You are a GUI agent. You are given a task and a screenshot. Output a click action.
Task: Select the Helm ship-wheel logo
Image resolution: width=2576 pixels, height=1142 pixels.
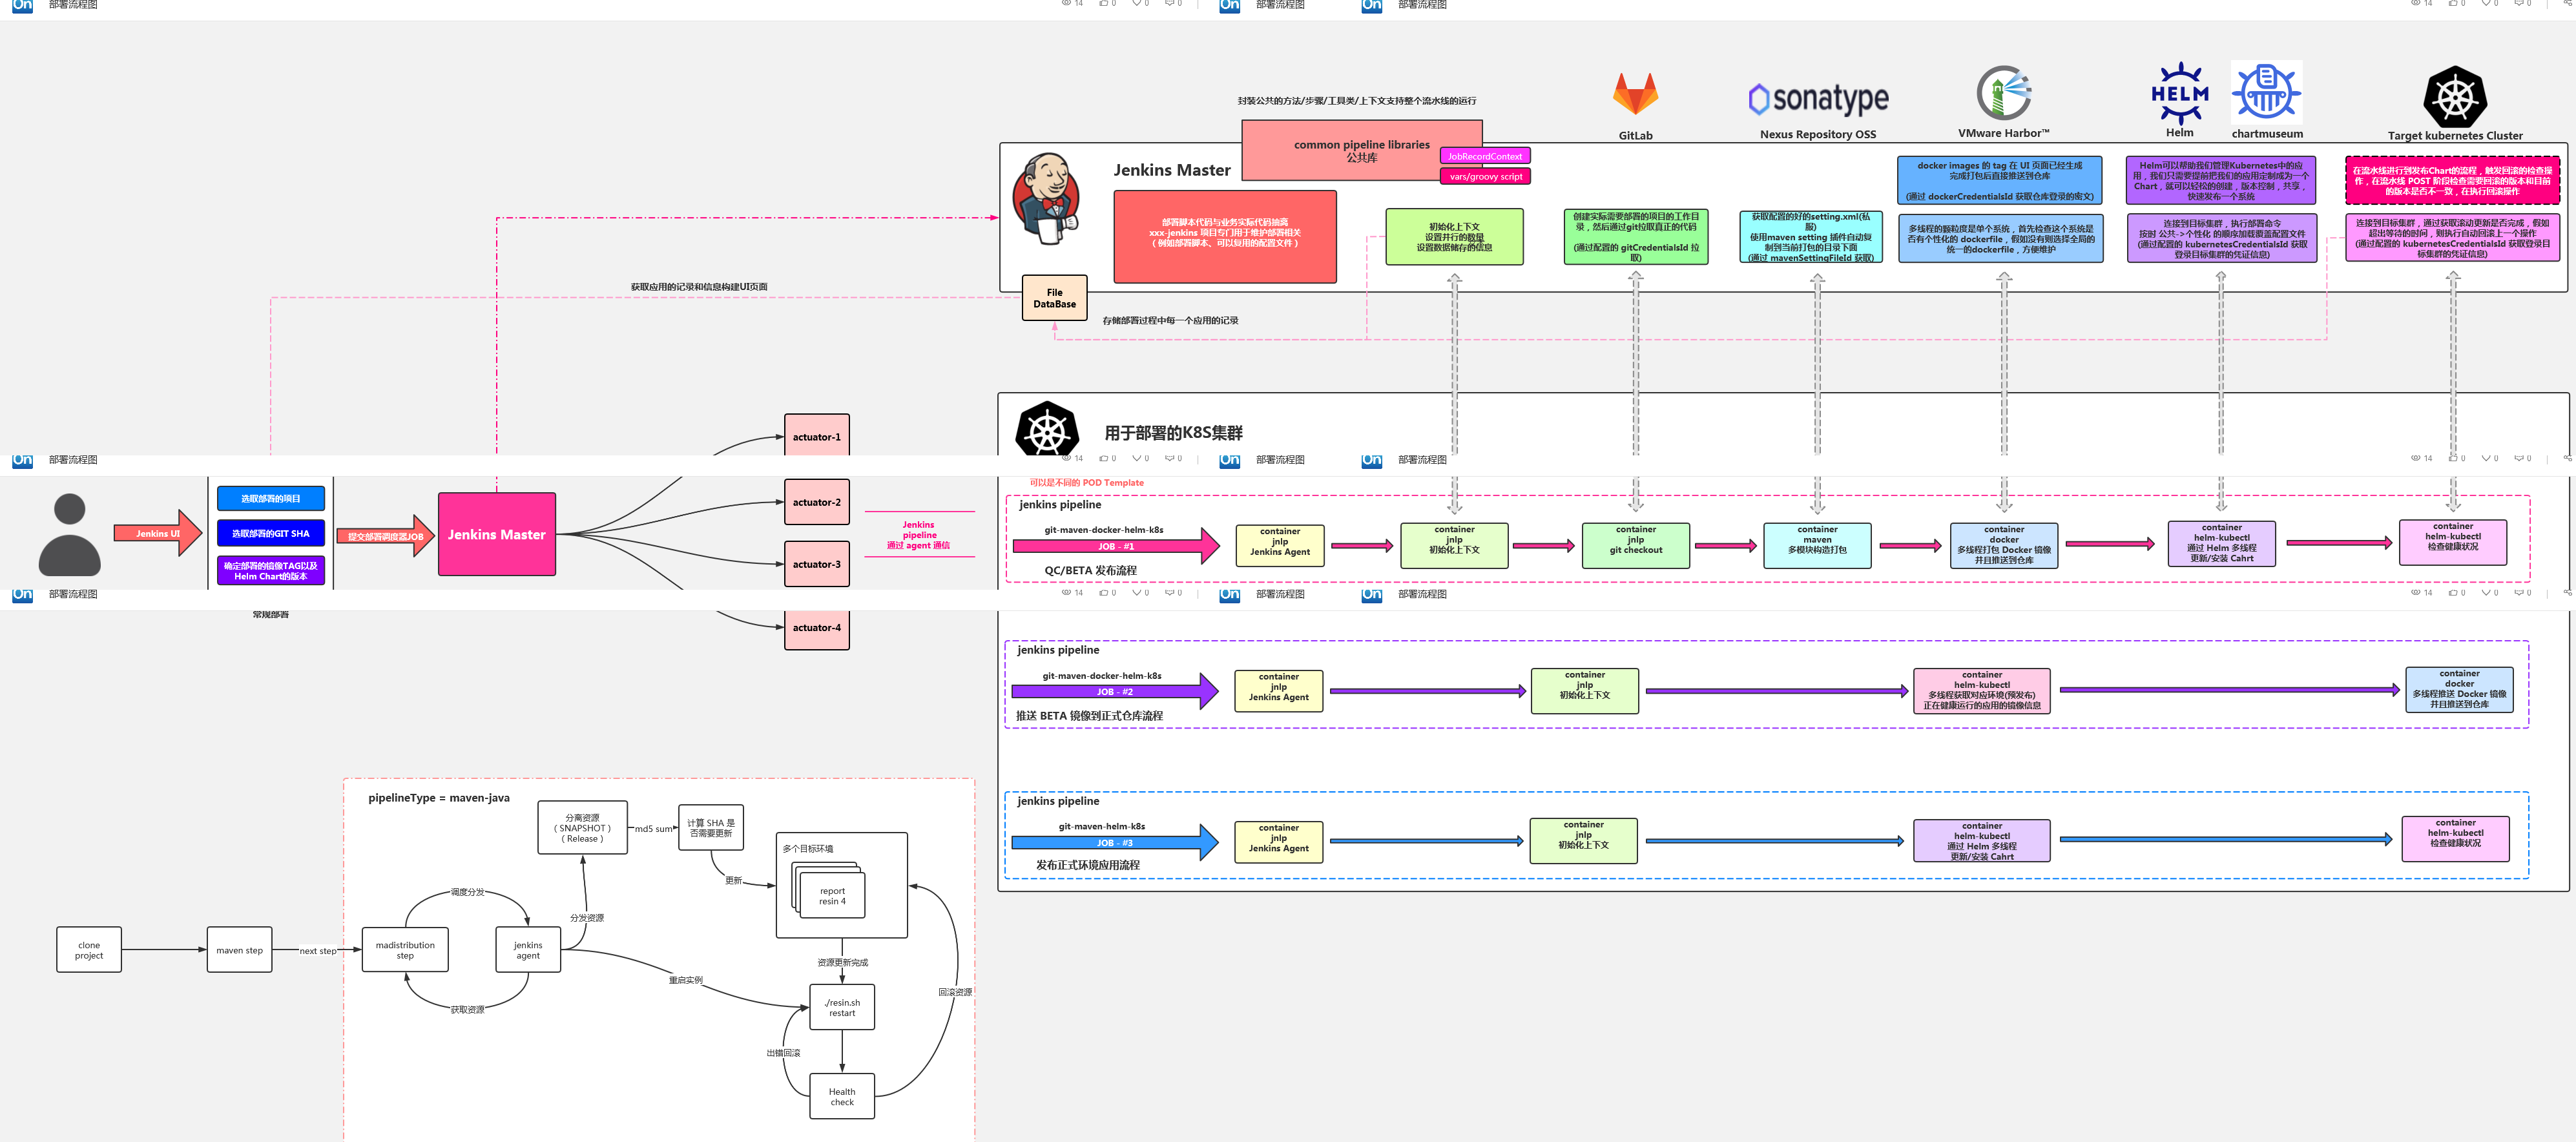pos(2179,93)
